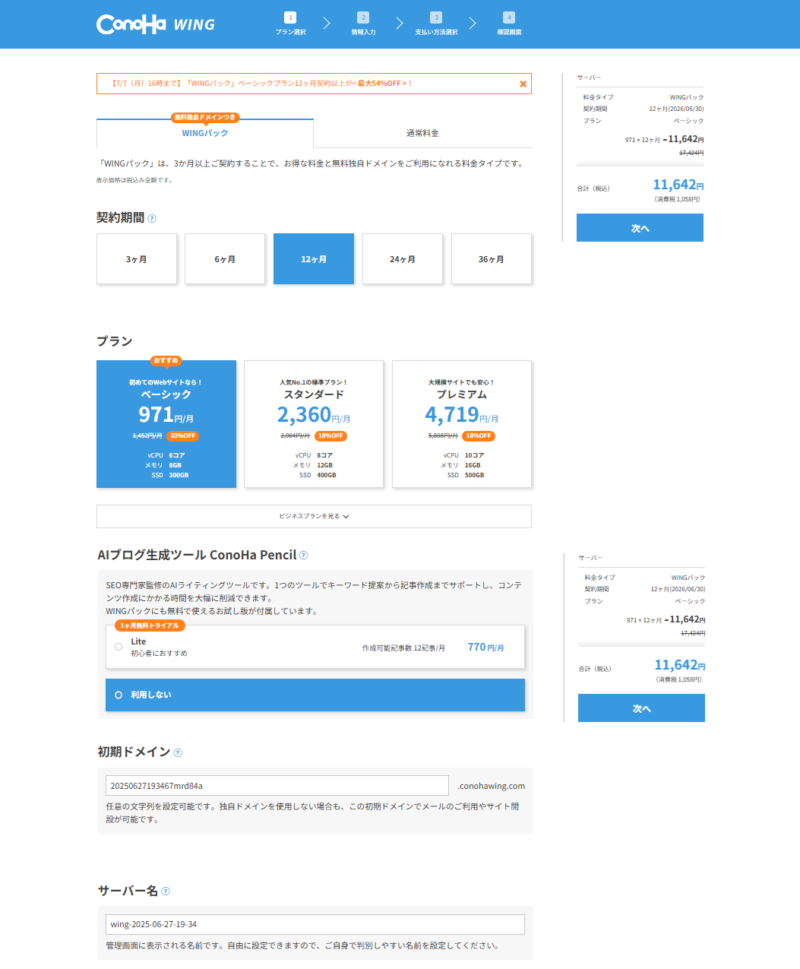Click step 1 プラン選択 indicator
The width and height of the screenshot is (800, 969).
pyautogui.click(x=290, y=23)
